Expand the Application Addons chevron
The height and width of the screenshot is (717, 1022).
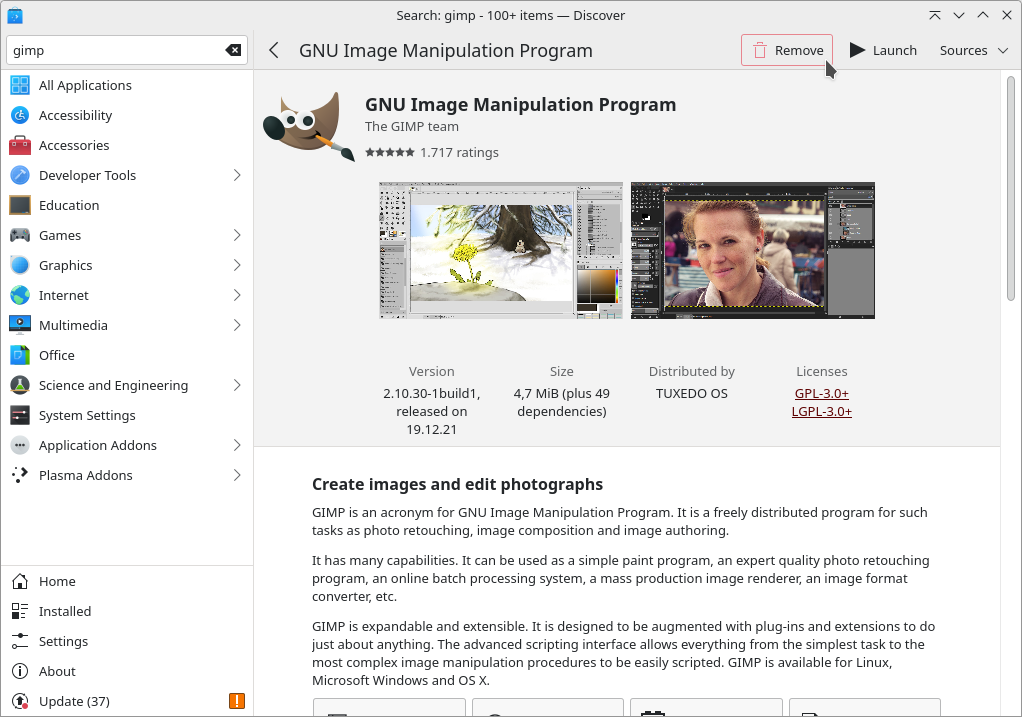click(x=237, y=445)
